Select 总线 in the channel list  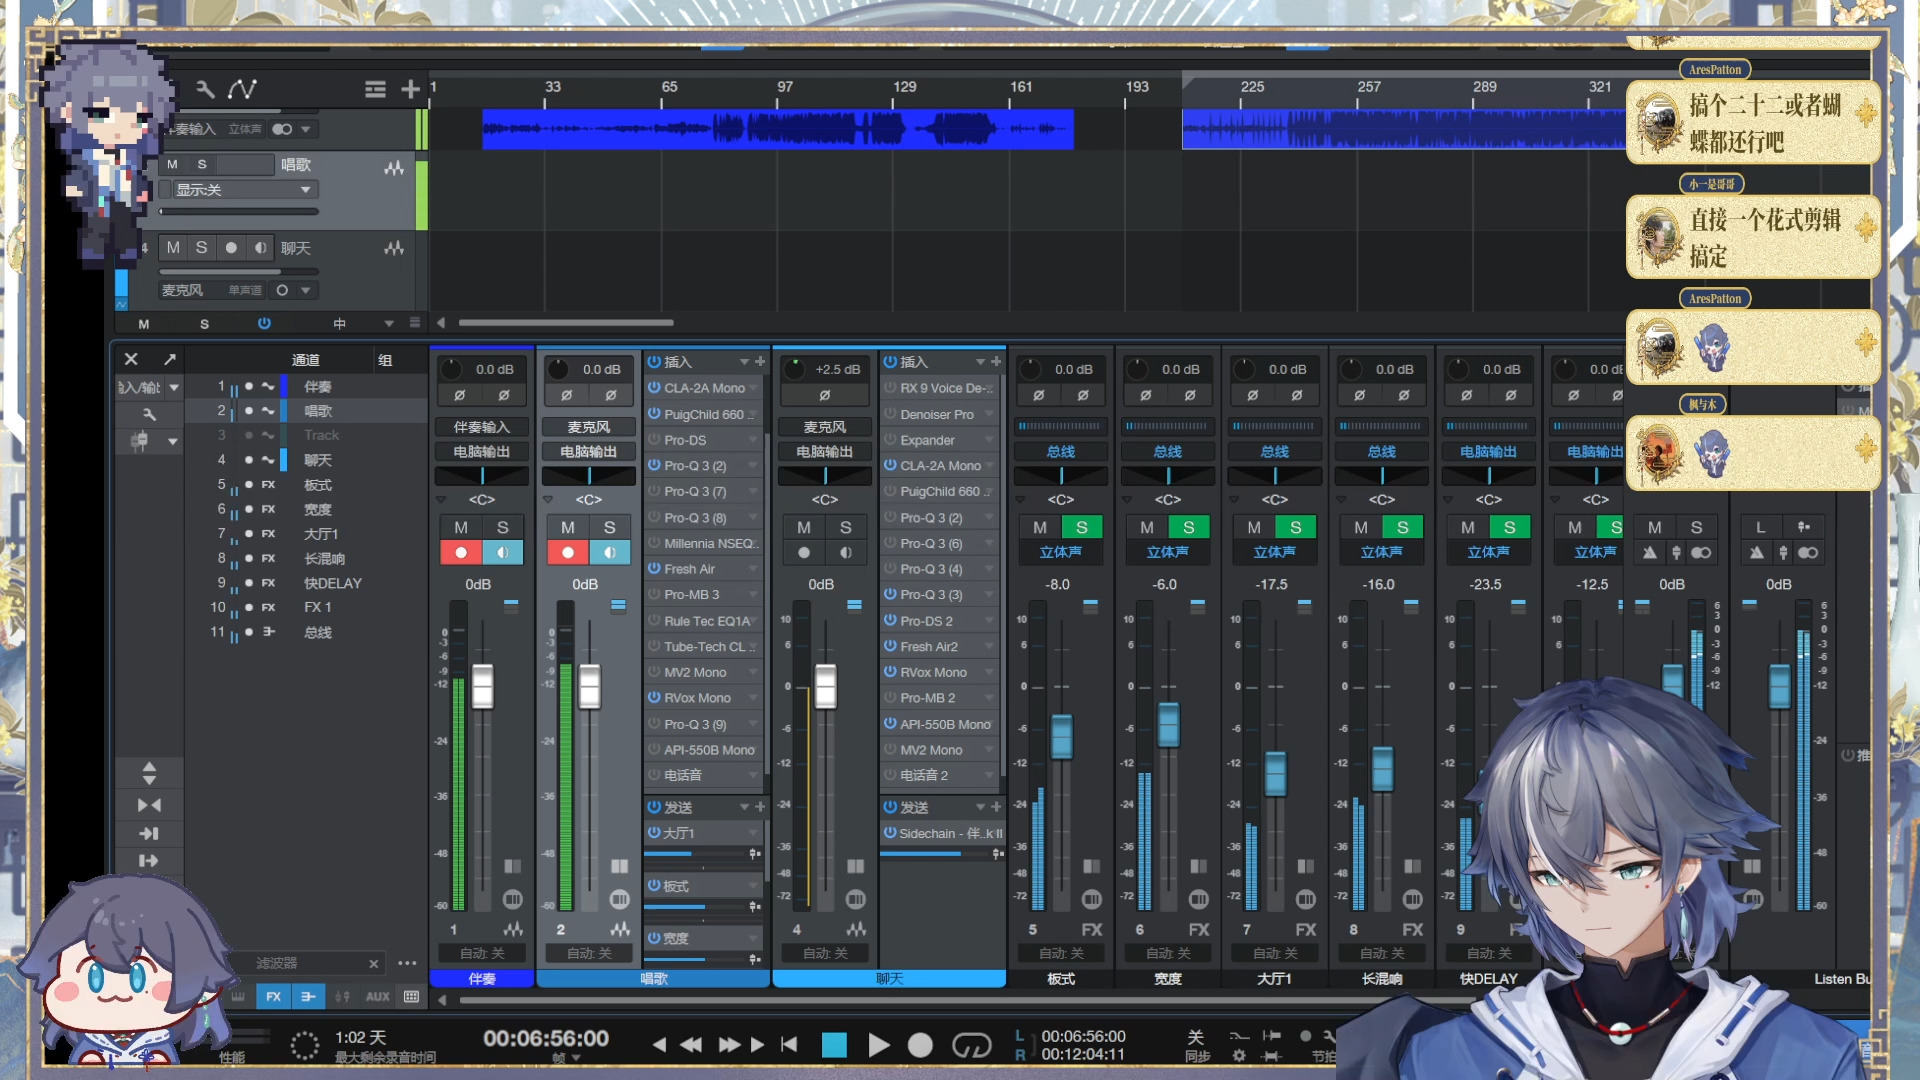(317, 632)
